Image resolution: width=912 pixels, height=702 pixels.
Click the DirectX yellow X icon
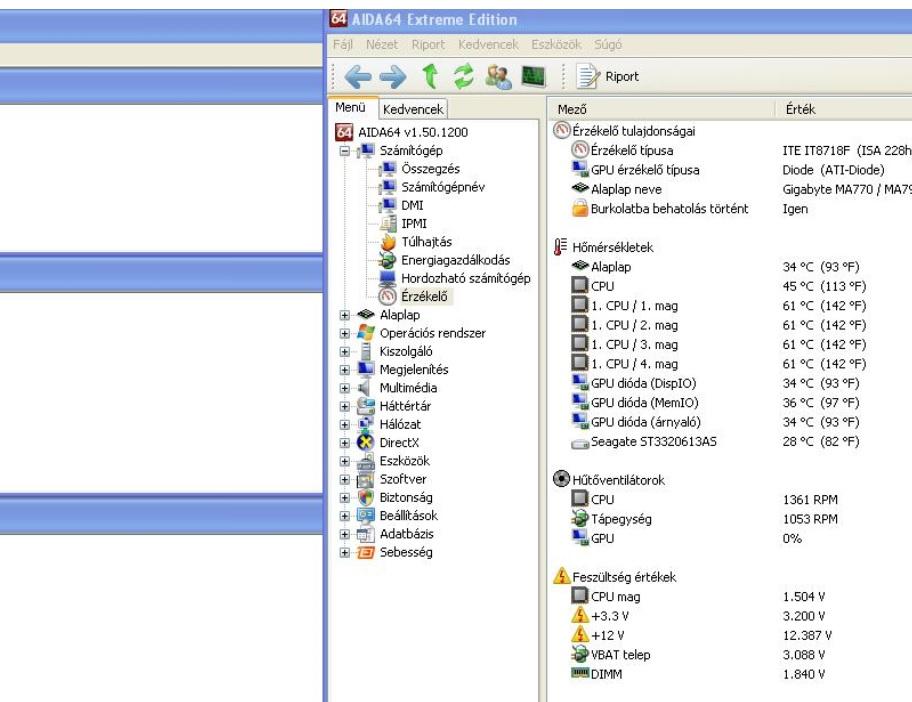point(366,443)
